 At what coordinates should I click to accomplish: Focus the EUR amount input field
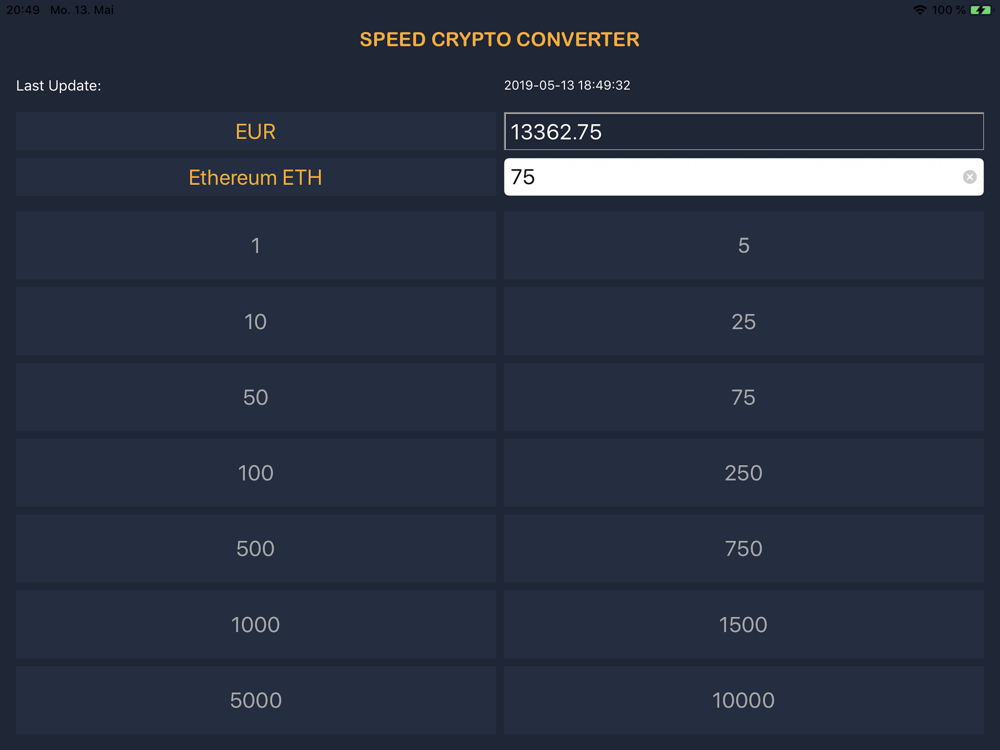point(743,132)
